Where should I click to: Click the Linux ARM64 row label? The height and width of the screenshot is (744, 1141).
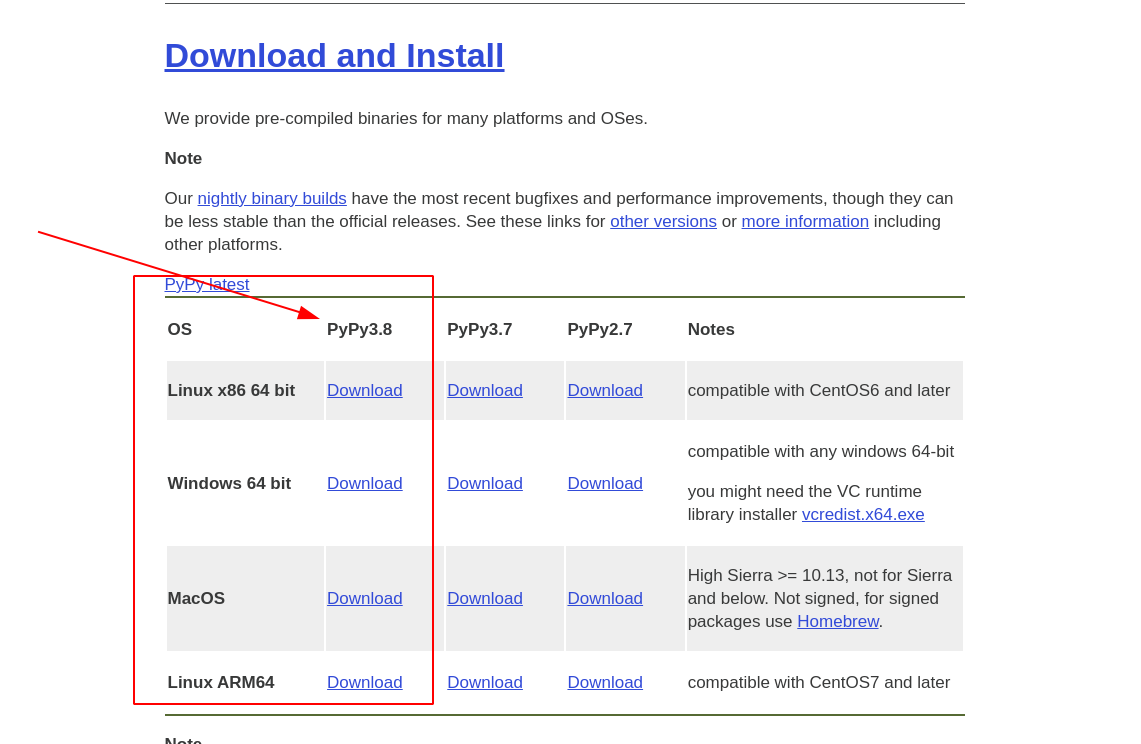click(221, 683)
